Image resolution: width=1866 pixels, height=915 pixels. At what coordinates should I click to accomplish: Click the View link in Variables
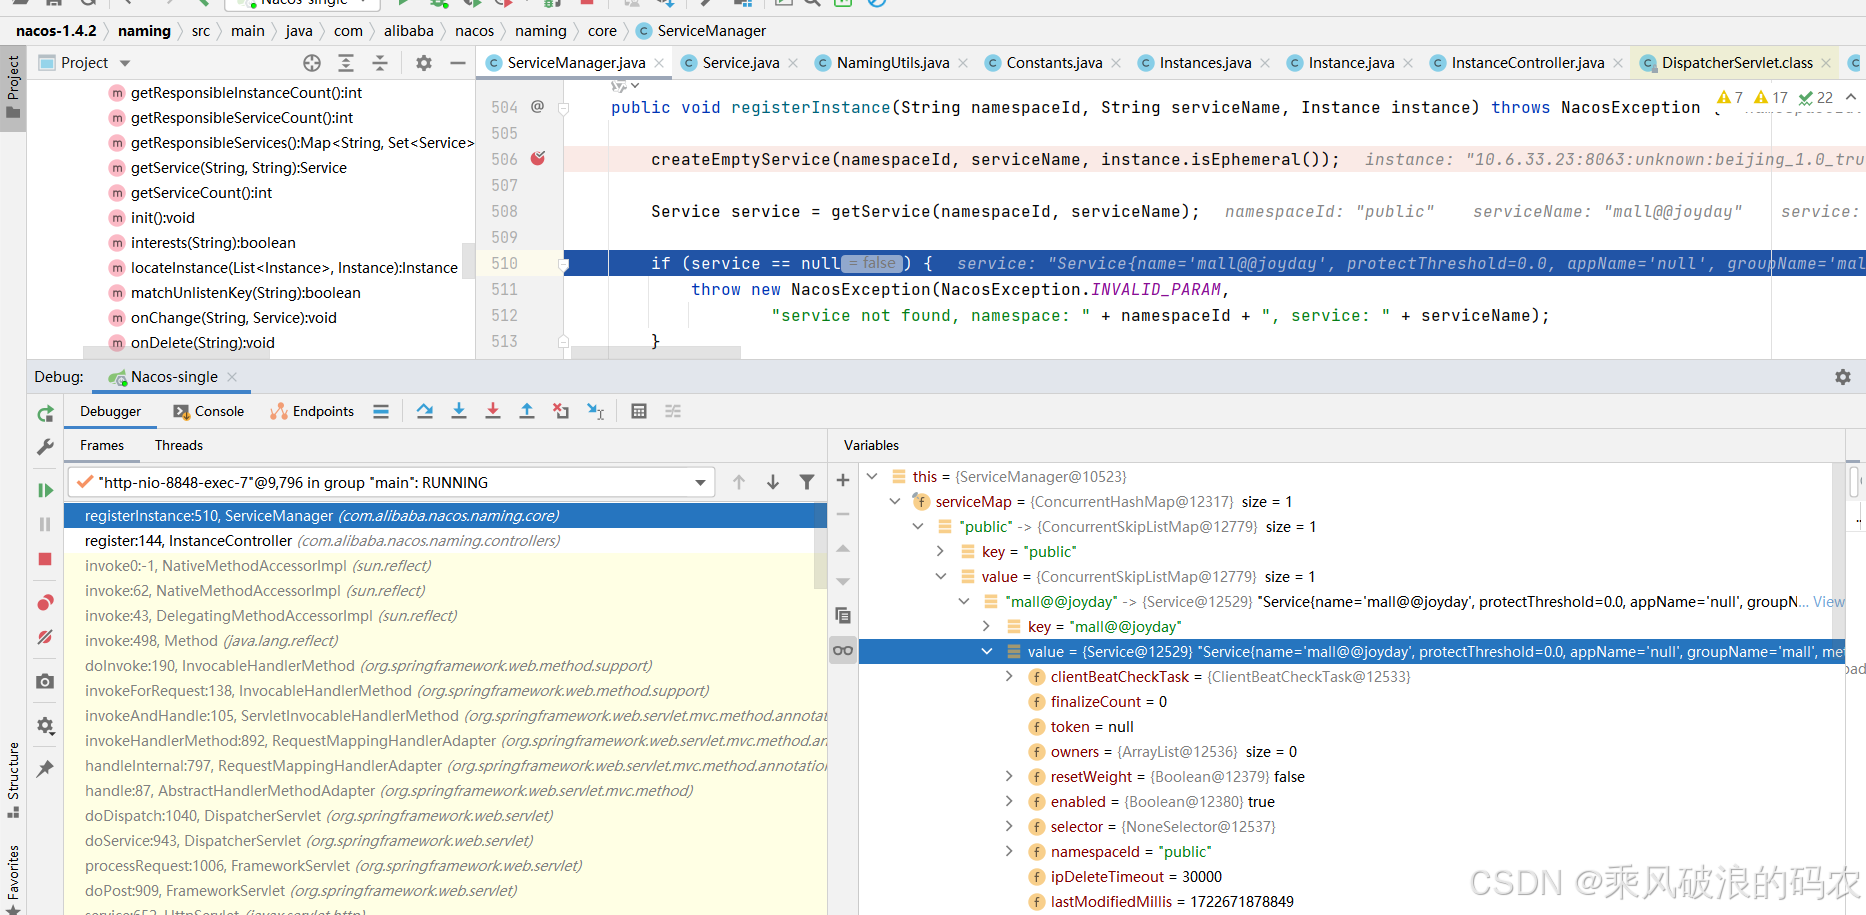[1829, 602]
